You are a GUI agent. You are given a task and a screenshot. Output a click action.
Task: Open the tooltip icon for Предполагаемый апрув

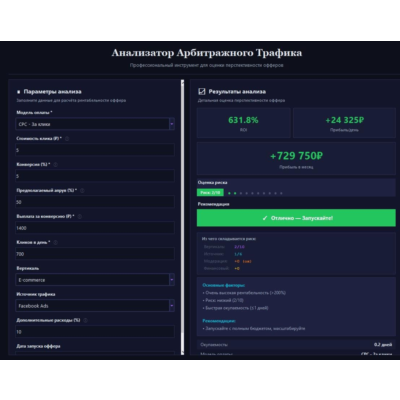[x=82, y=190]
